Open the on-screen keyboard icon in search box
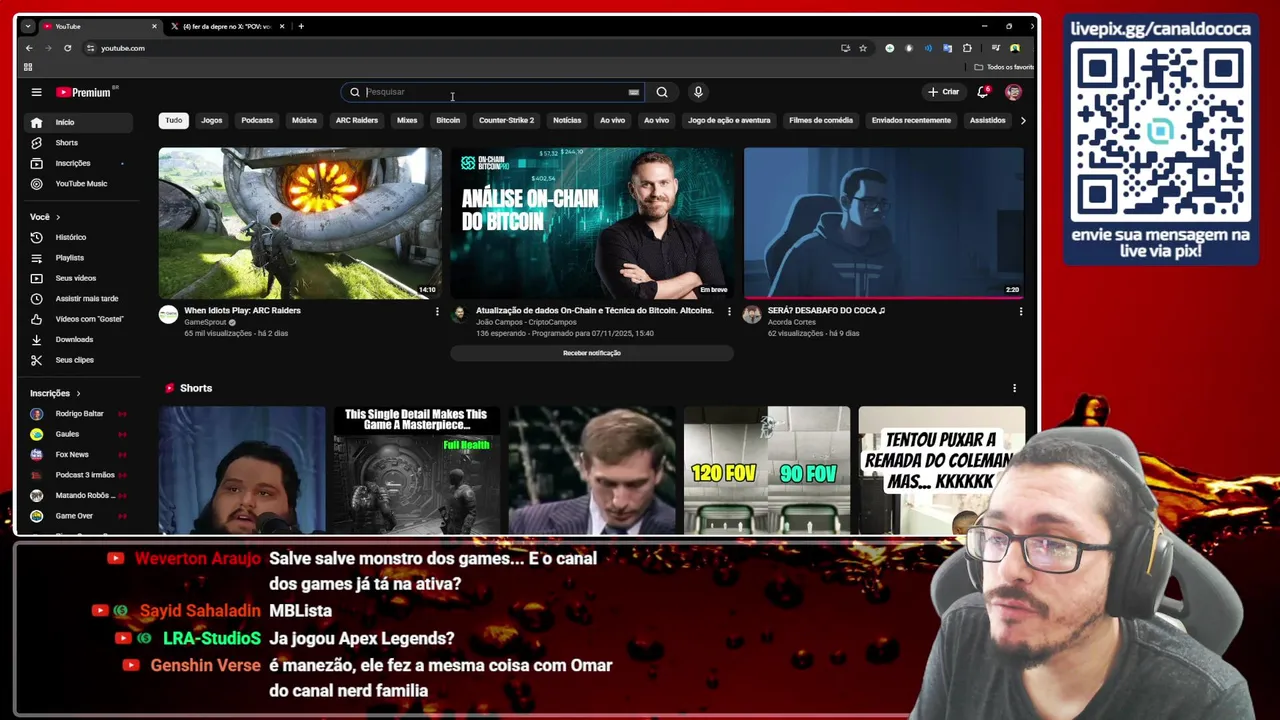The image size is (1280, 720). 633,92
